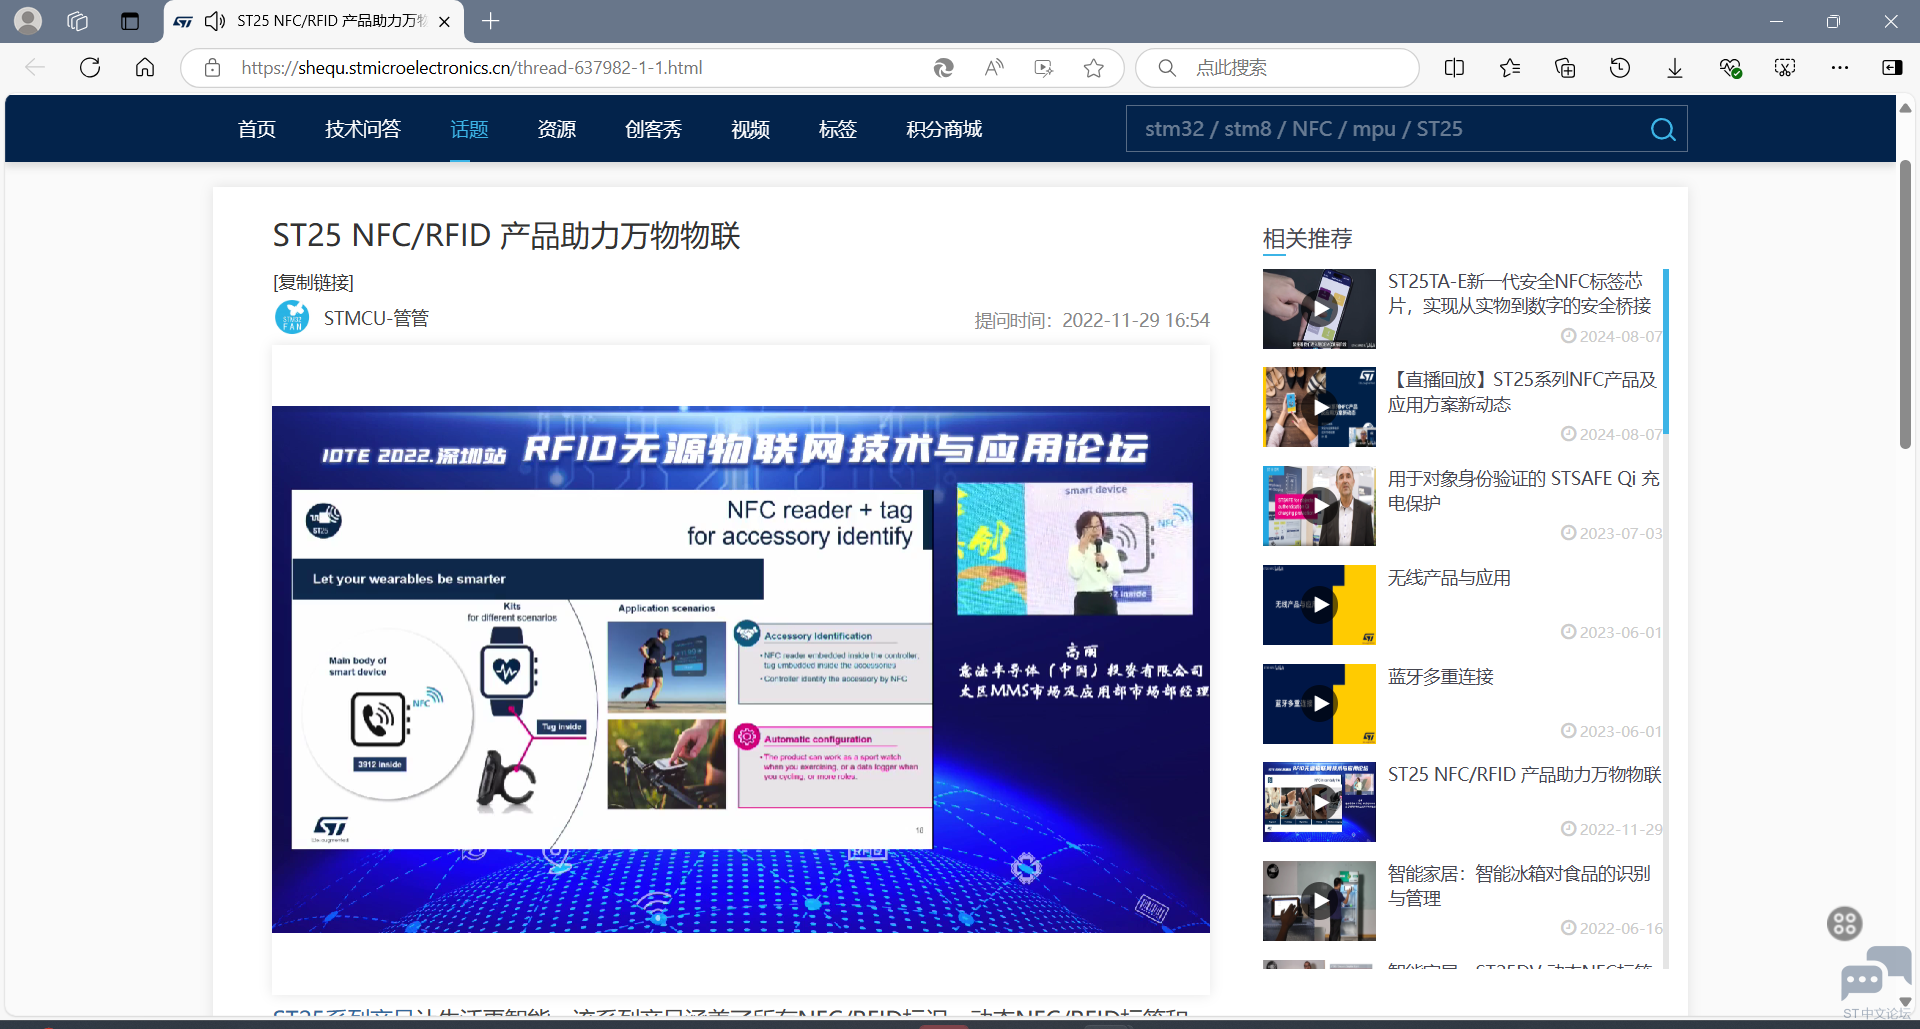Open the collections panel
The height and width of the screenshot is (1029, 1920).
1565,68
